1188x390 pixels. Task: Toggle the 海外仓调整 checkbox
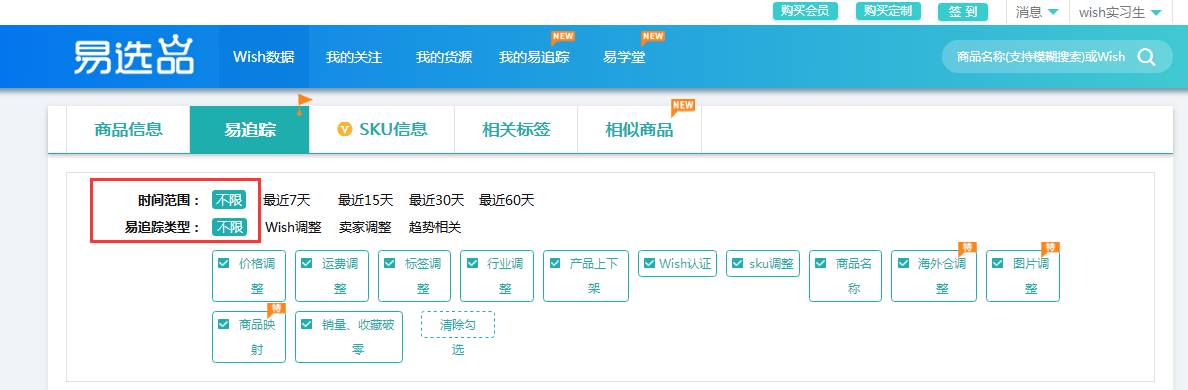click(x=903, y=264)
